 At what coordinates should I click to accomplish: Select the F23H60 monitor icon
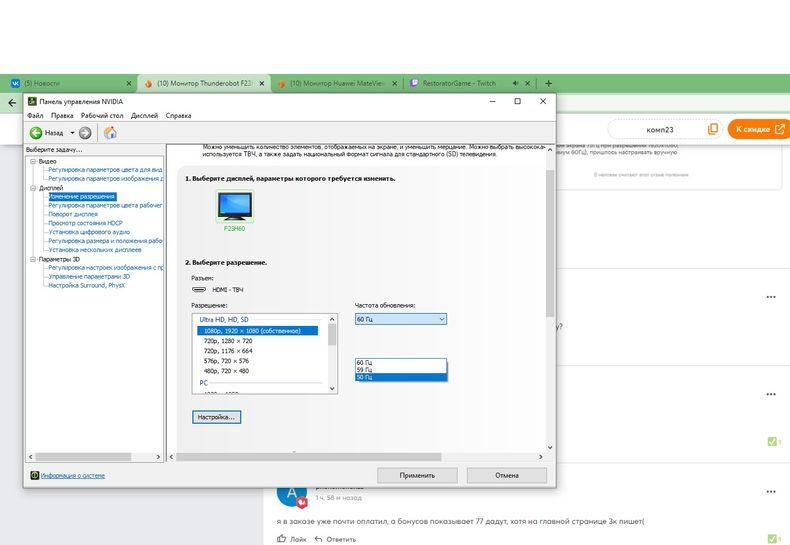[x=235, y=206]
